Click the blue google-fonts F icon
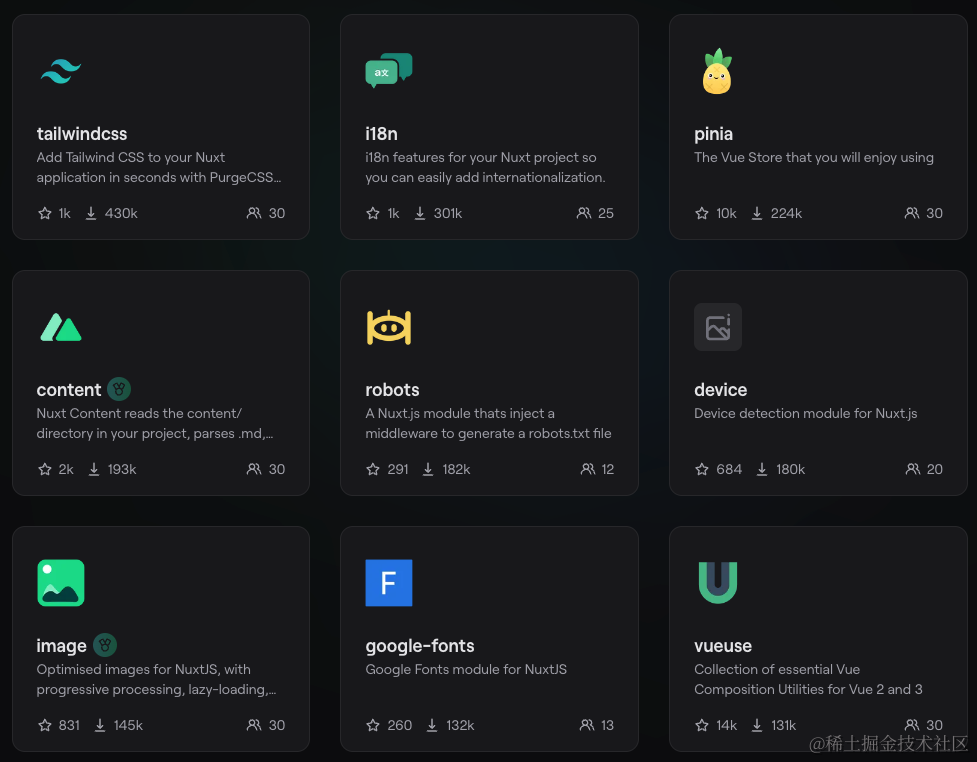The image size is (977, 762). click(388, 583)
